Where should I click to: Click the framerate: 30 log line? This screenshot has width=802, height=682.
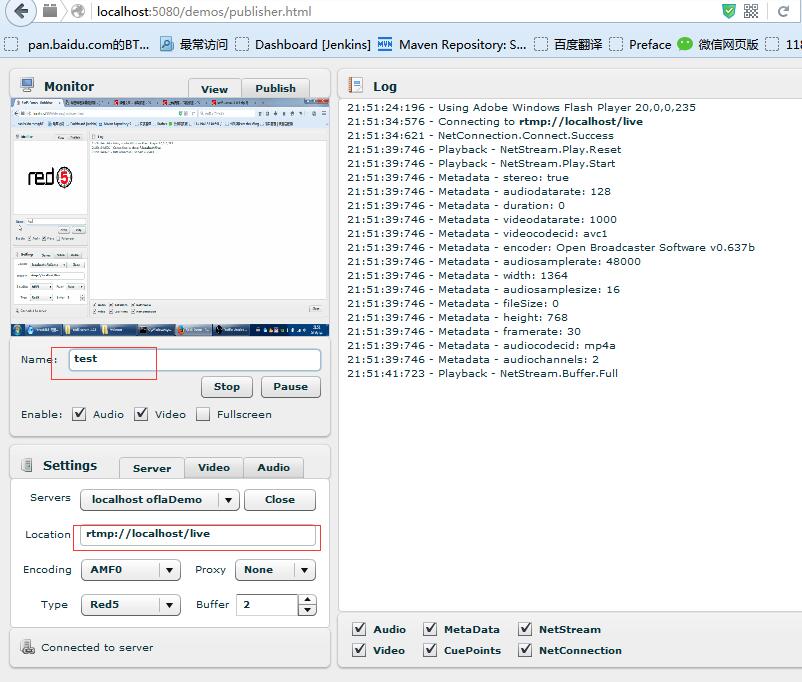[464, 331]
